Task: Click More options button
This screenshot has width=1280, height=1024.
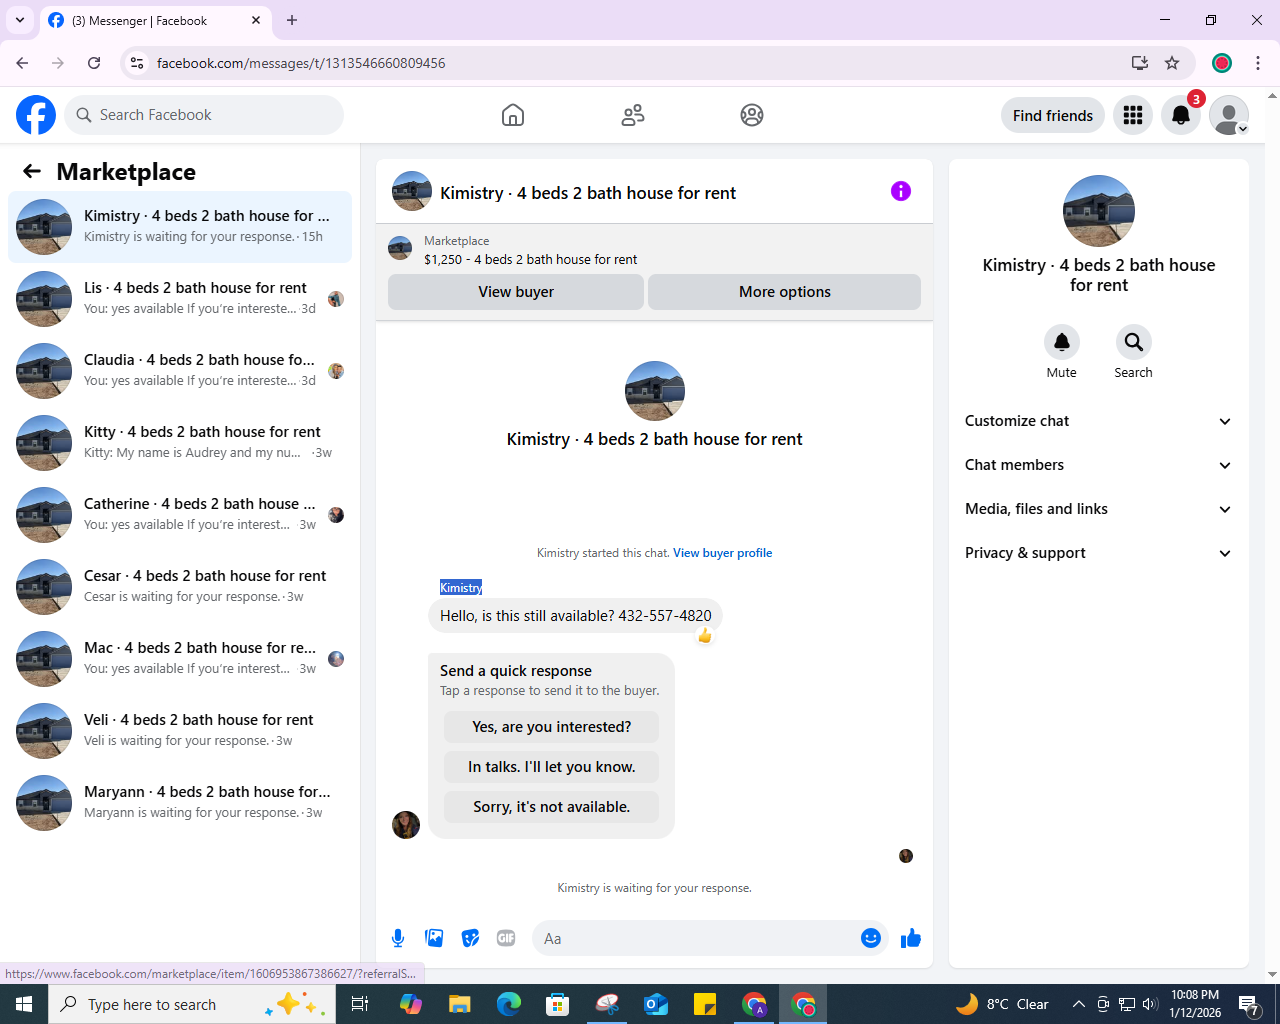Action: (x=785, y=292)
